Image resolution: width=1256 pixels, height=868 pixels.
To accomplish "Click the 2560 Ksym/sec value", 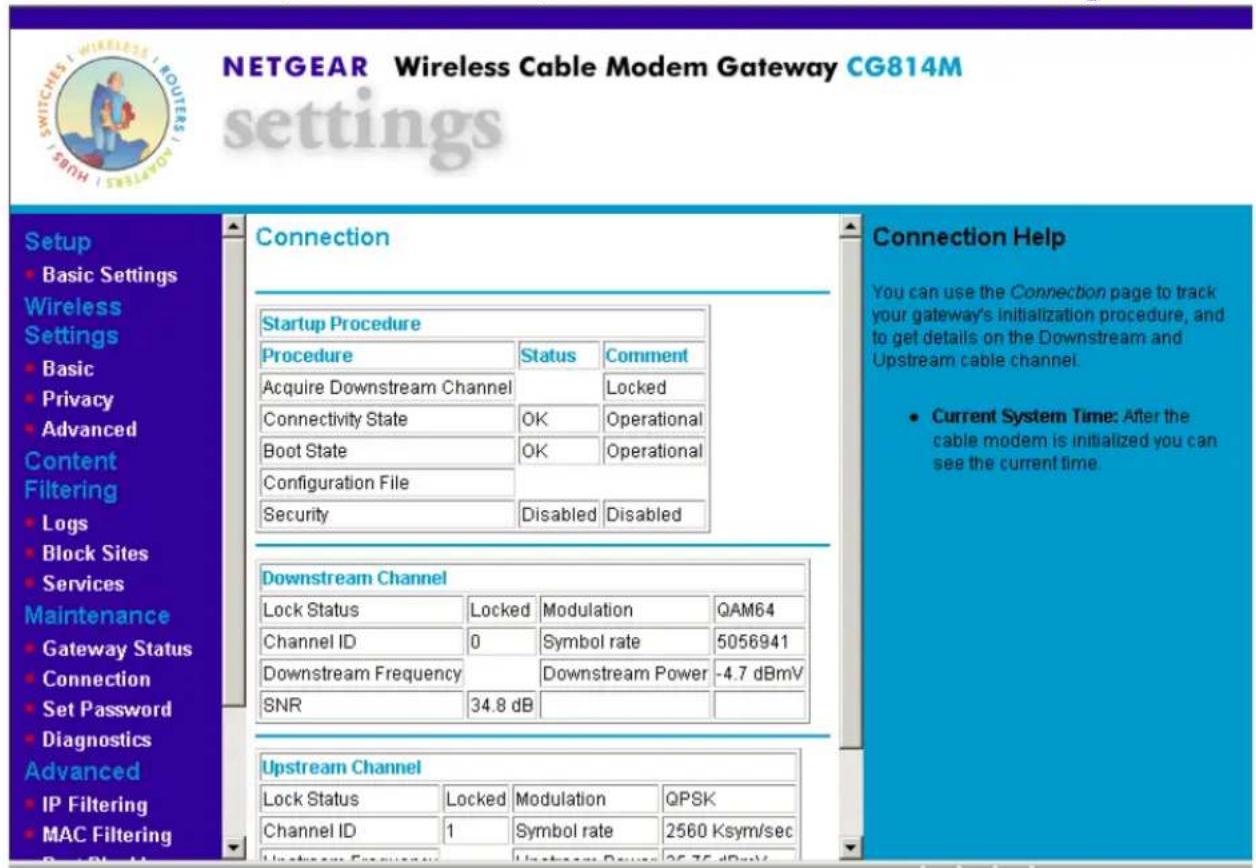I will [x=729, y=831].
